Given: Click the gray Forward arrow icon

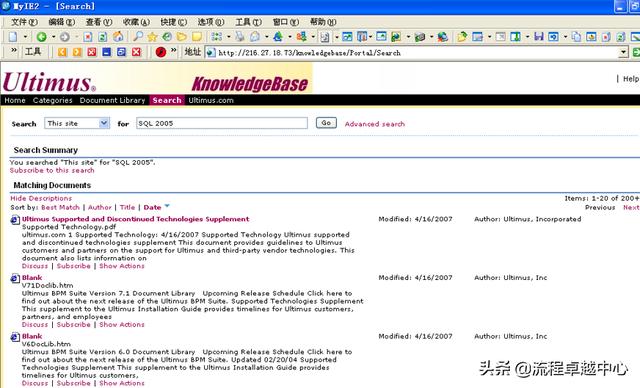Looking at the screenshot, I should [64, 37].
